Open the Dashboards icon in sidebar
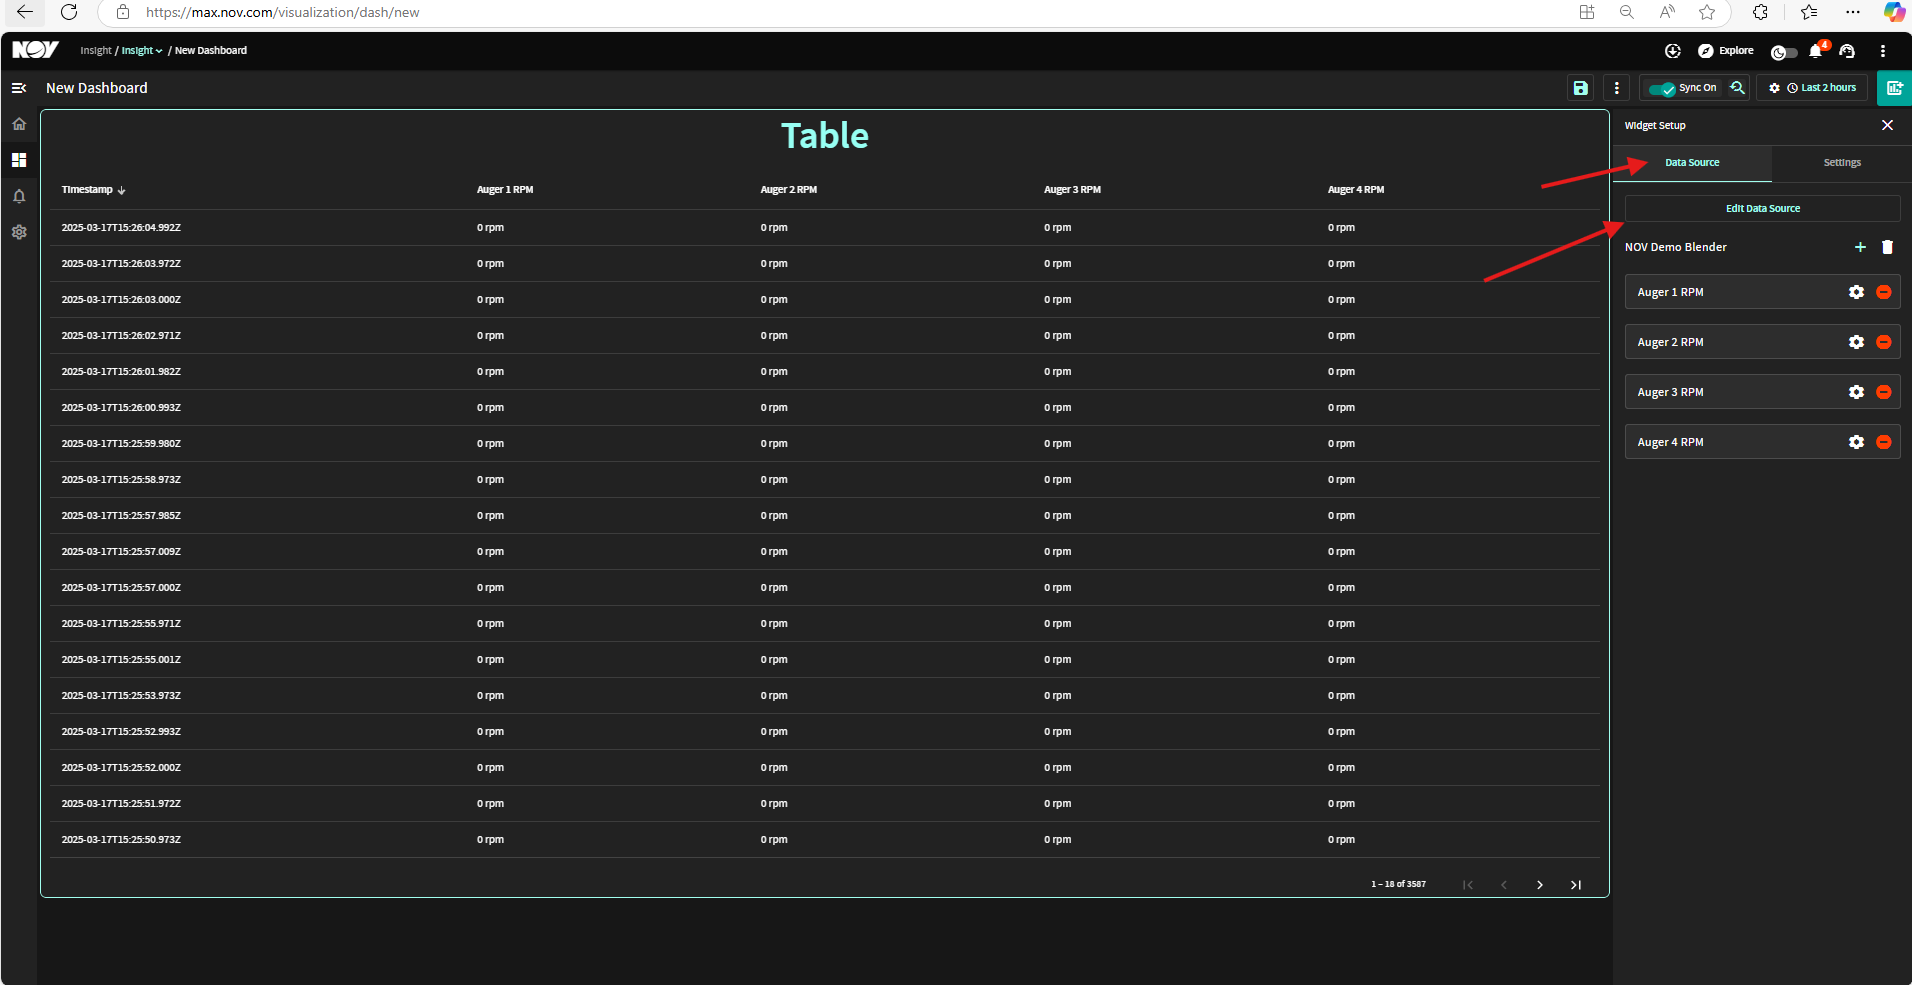The height and width of the screenshot is (985, 1912). (x=19, y=160)
